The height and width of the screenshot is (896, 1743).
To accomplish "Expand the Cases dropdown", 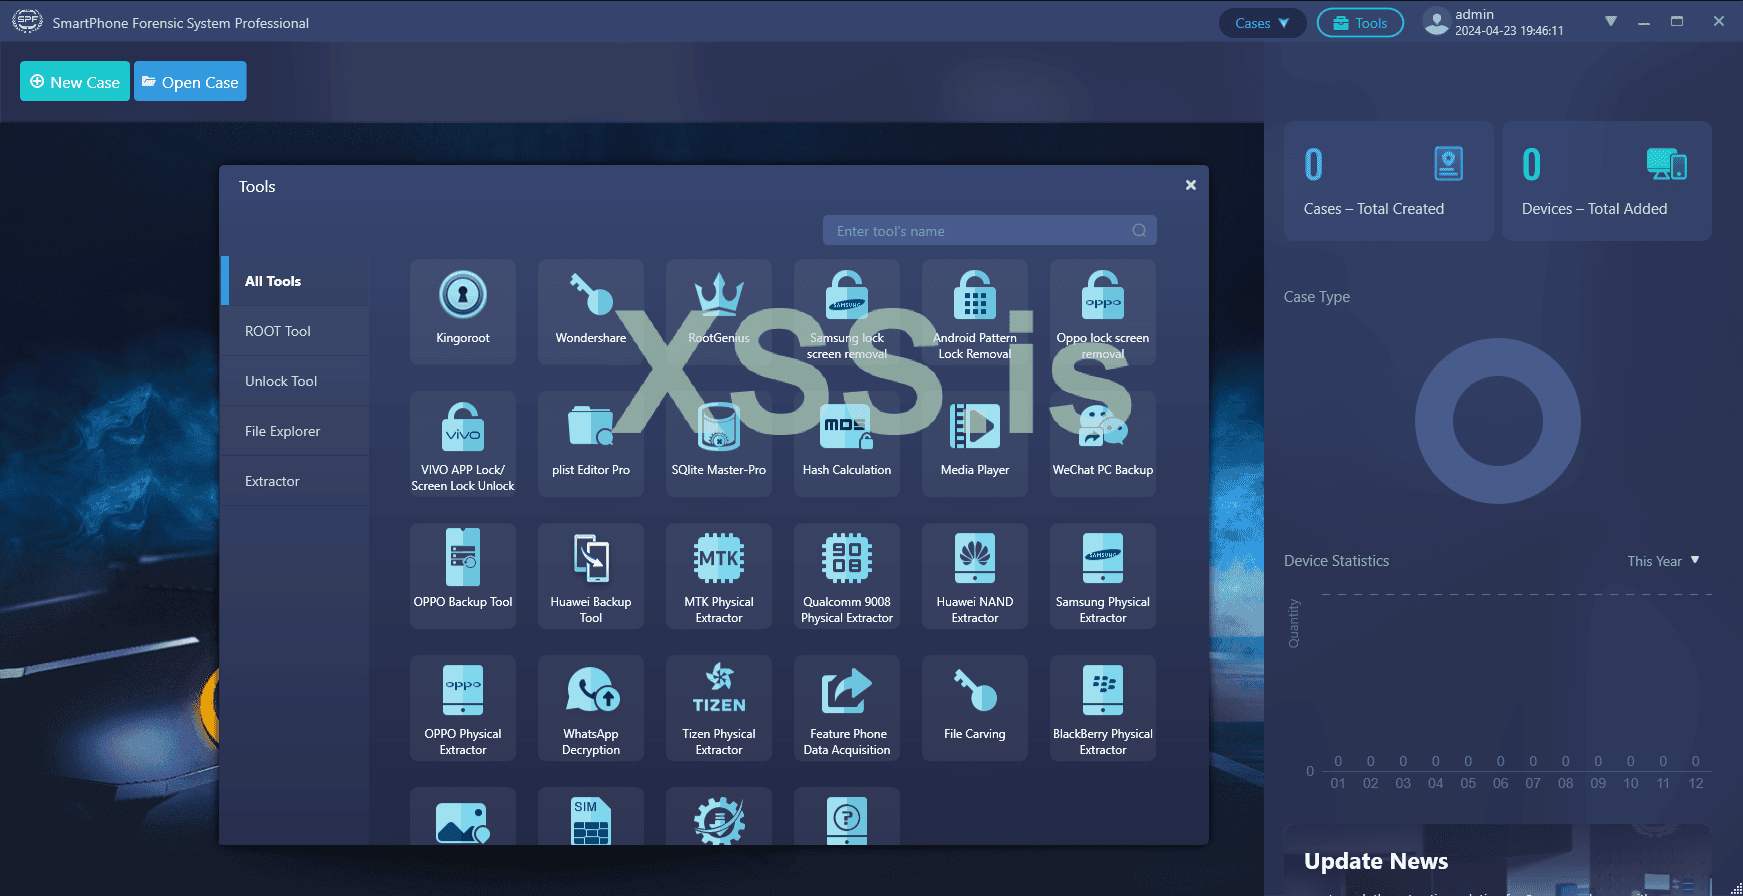I will tap(1262, 23).
